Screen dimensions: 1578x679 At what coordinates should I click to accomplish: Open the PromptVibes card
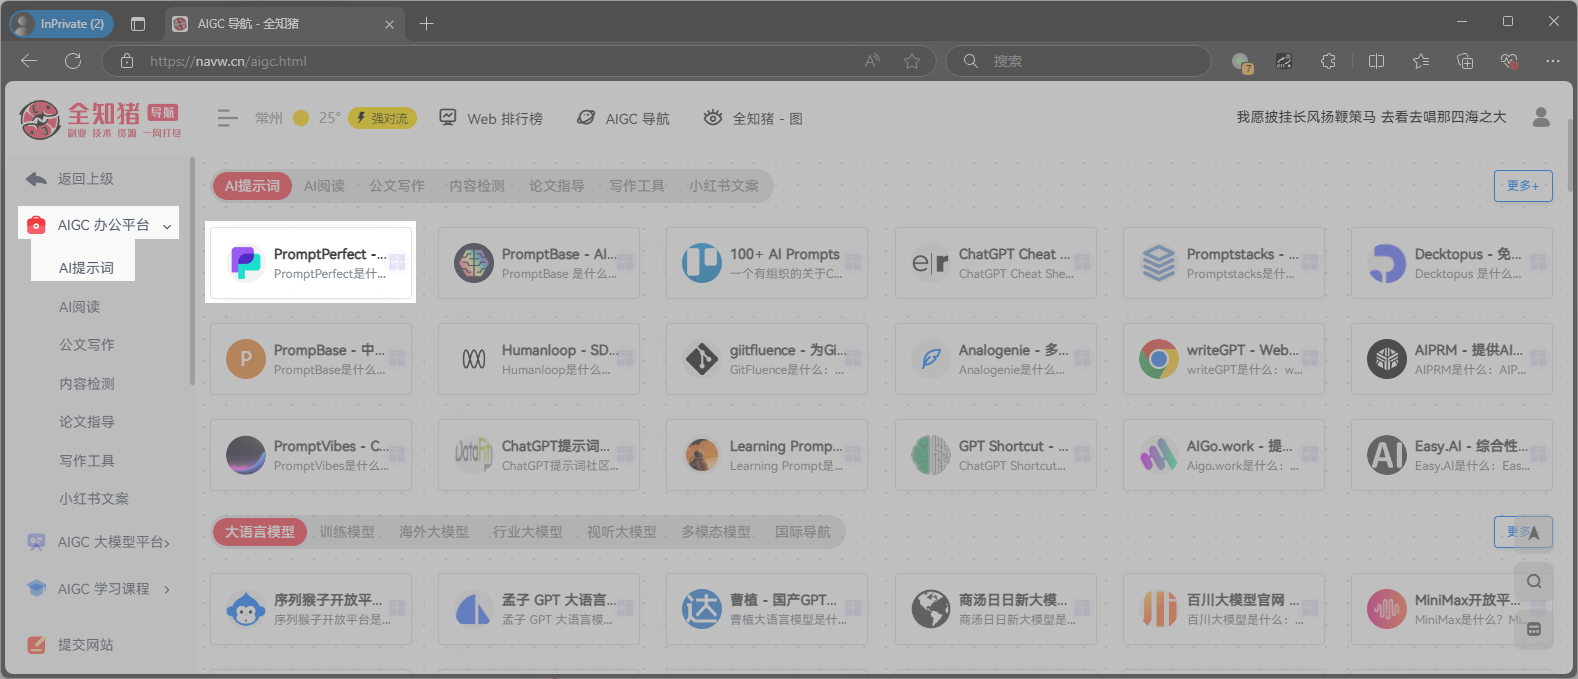click(311, 455)
